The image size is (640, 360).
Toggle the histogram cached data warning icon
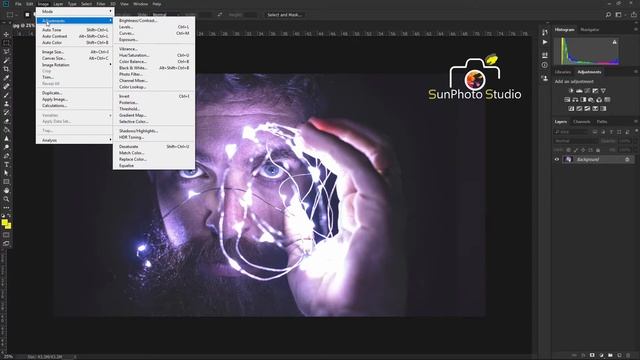(615, 42)
